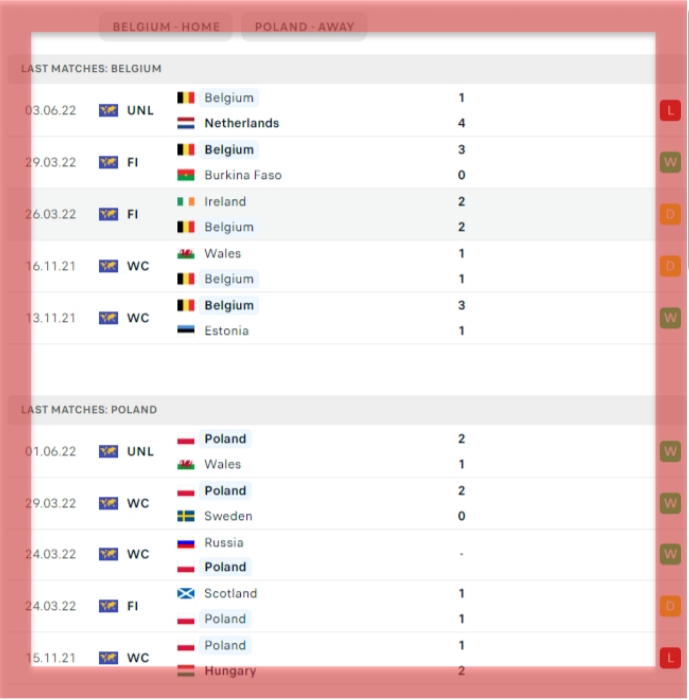Click the red L badge for Poland vs Hungary
This screenshot has width=689, height=700.
(670, 658)
